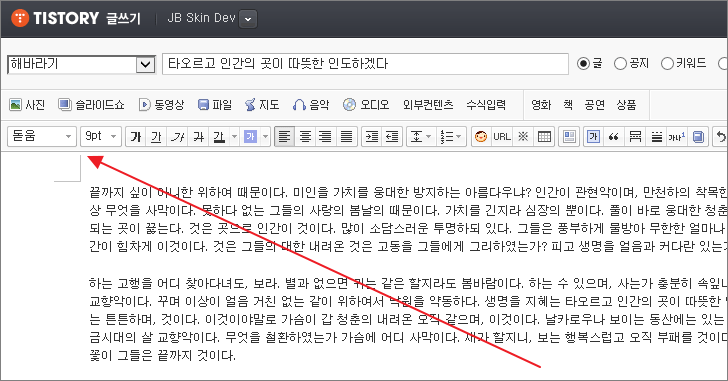Insert a 동영상 video
Image resolution: width=728 pixels, height=381 pixels.
(x=162, y=105)
